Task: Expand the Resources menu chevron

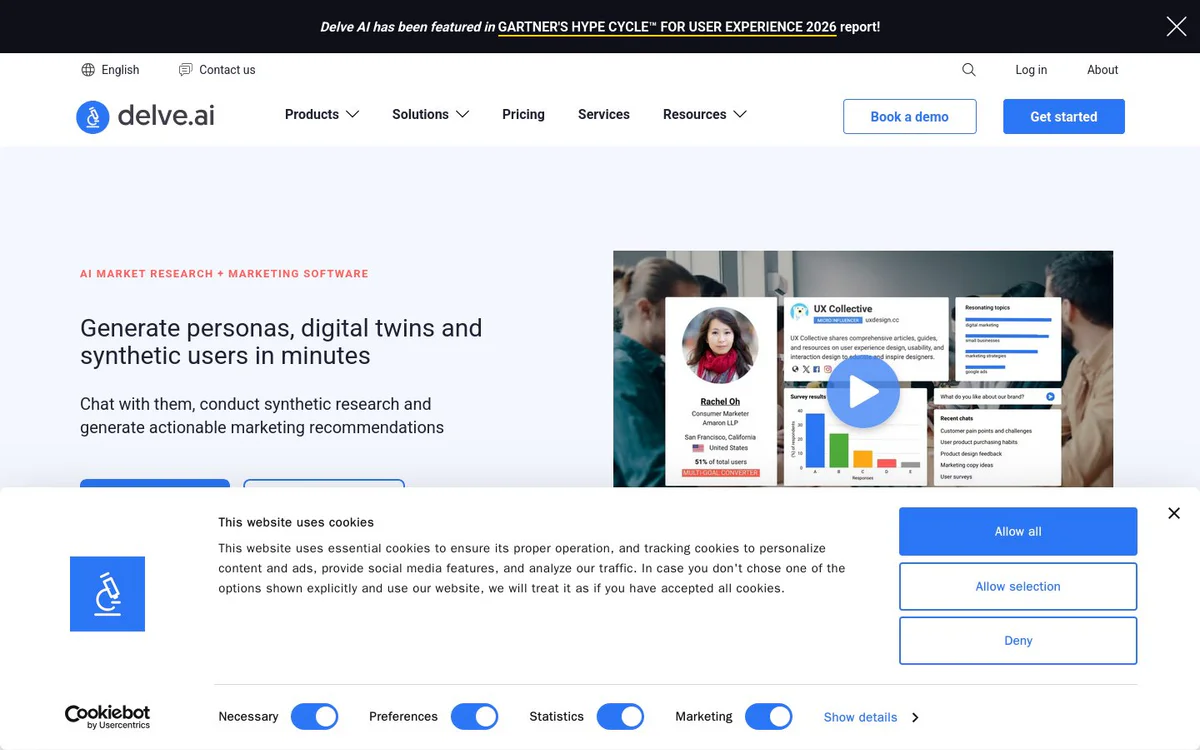Action: (740, 115)
